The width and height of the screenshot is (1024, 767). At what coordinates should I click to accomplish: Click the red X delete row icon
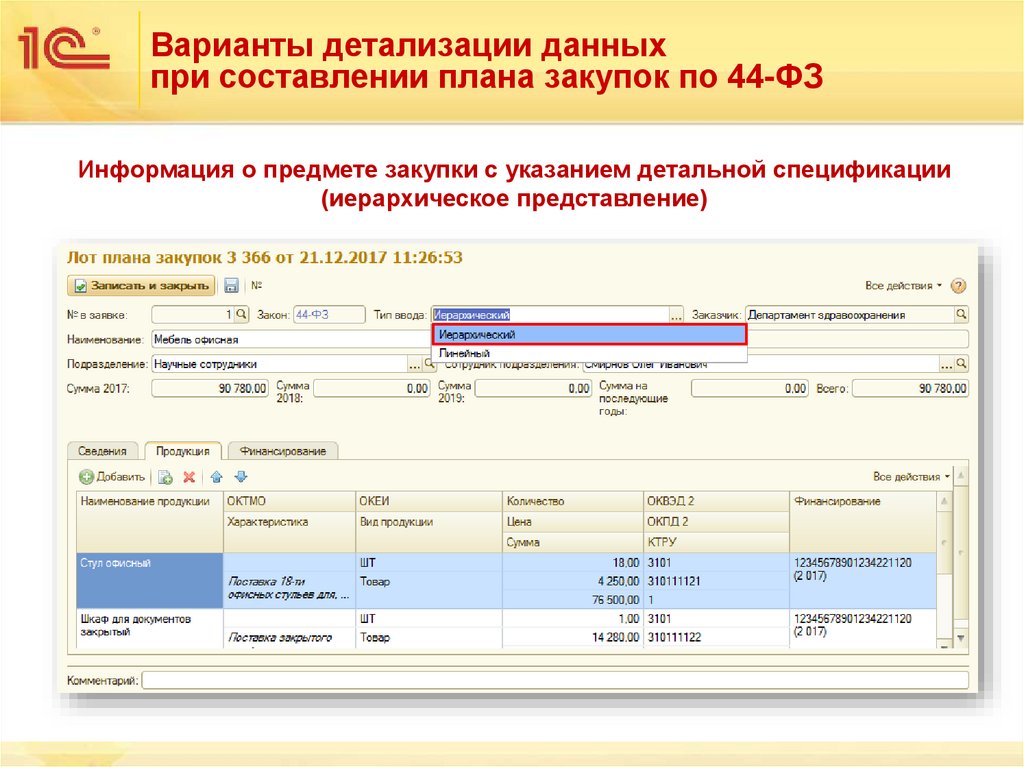tap(190, 475)
